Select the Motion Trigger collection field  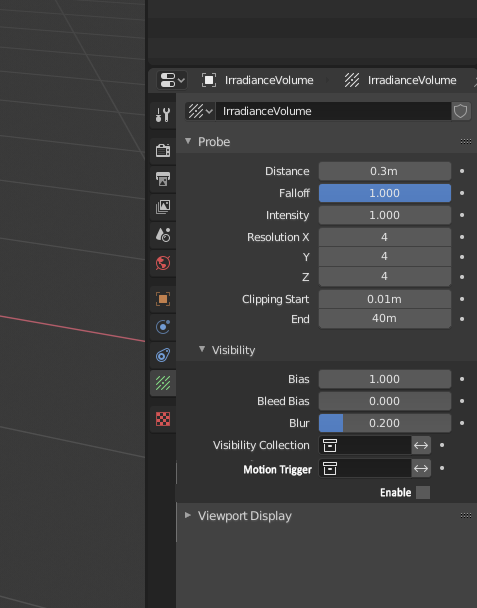click(x=365, y=469)
